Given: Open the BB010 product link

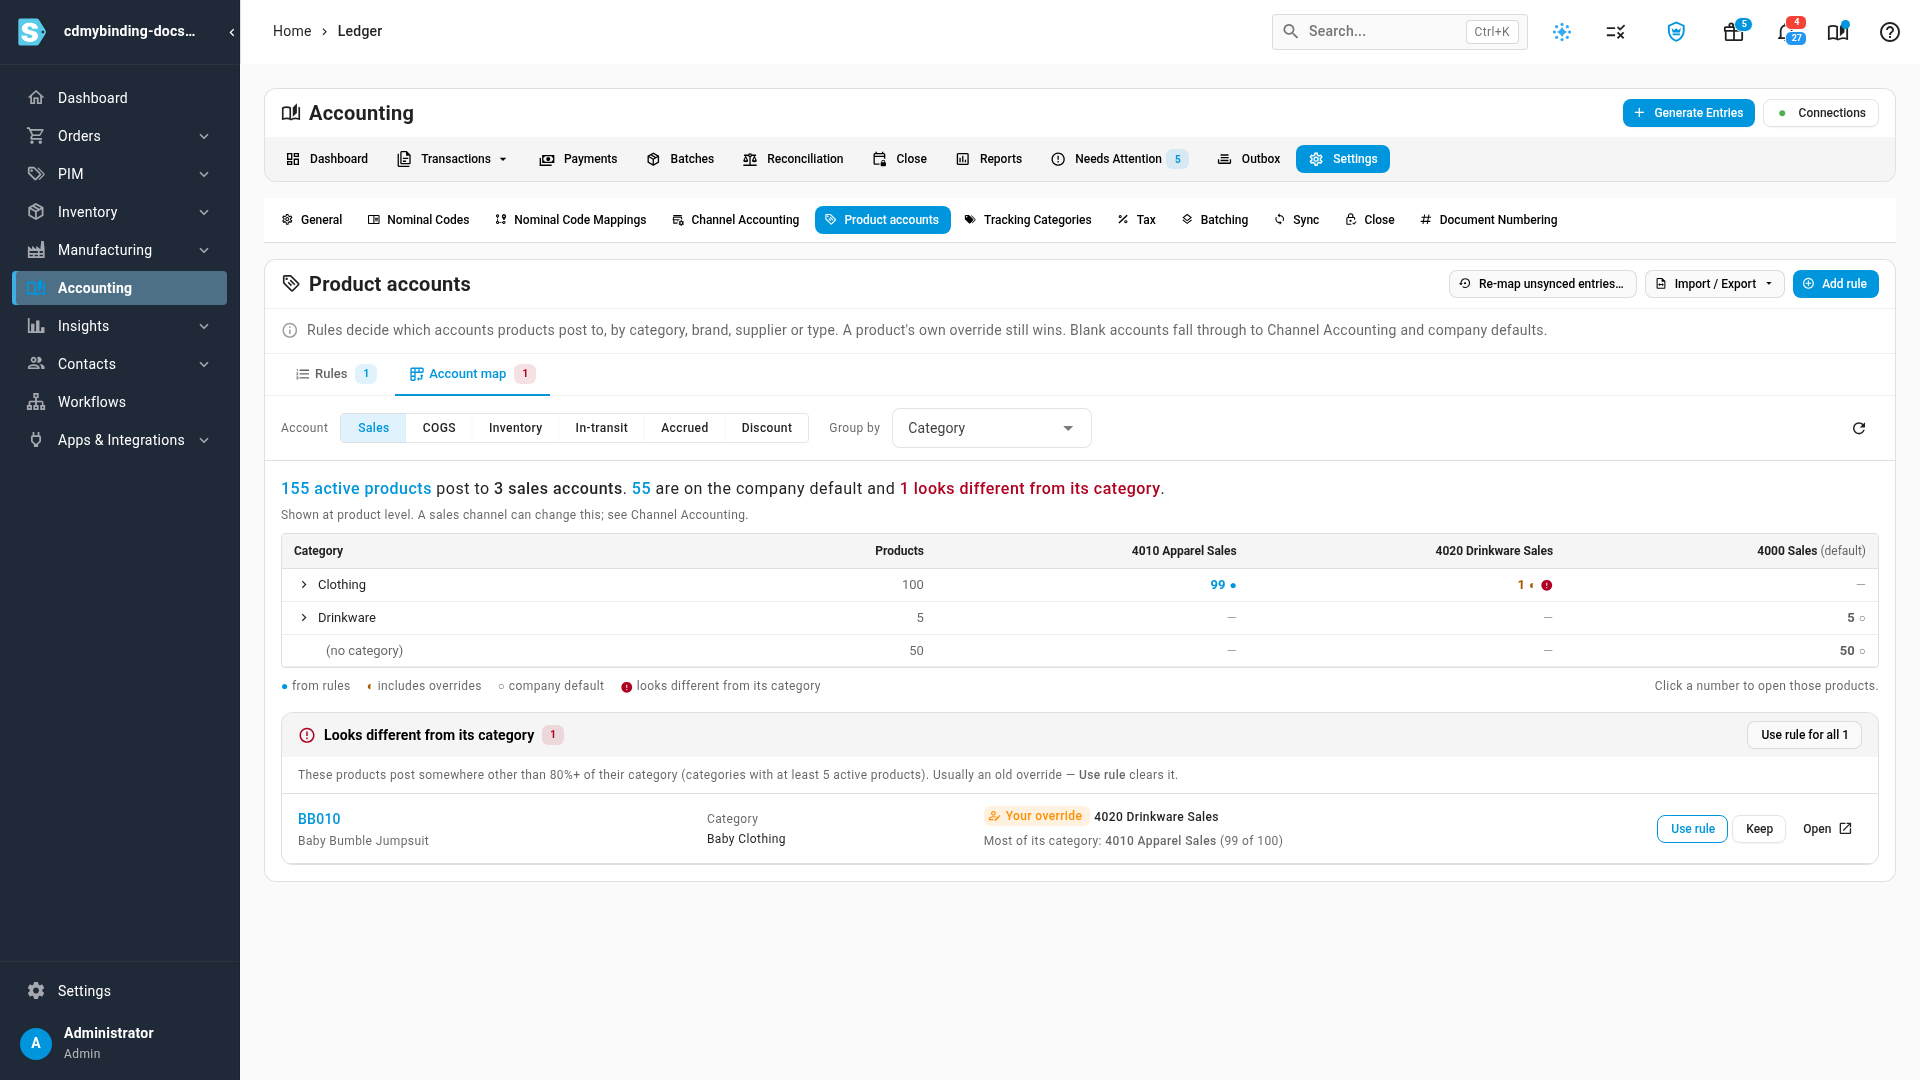Looking at the screenshot, I should [319, 819].
